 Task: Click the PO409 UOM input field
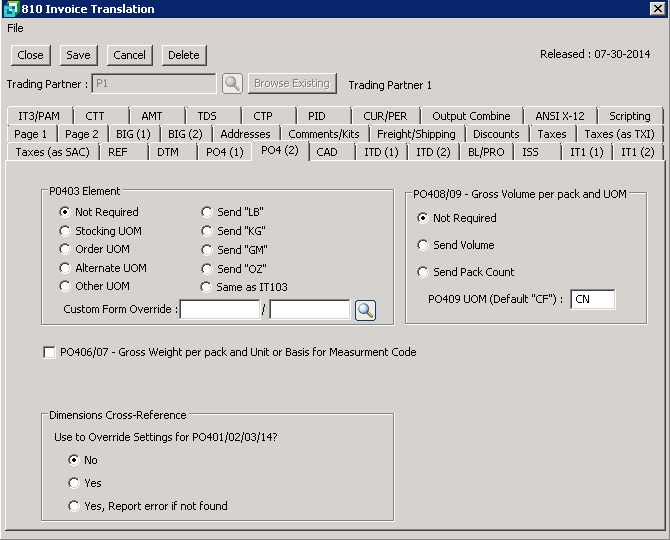point(592,299)
